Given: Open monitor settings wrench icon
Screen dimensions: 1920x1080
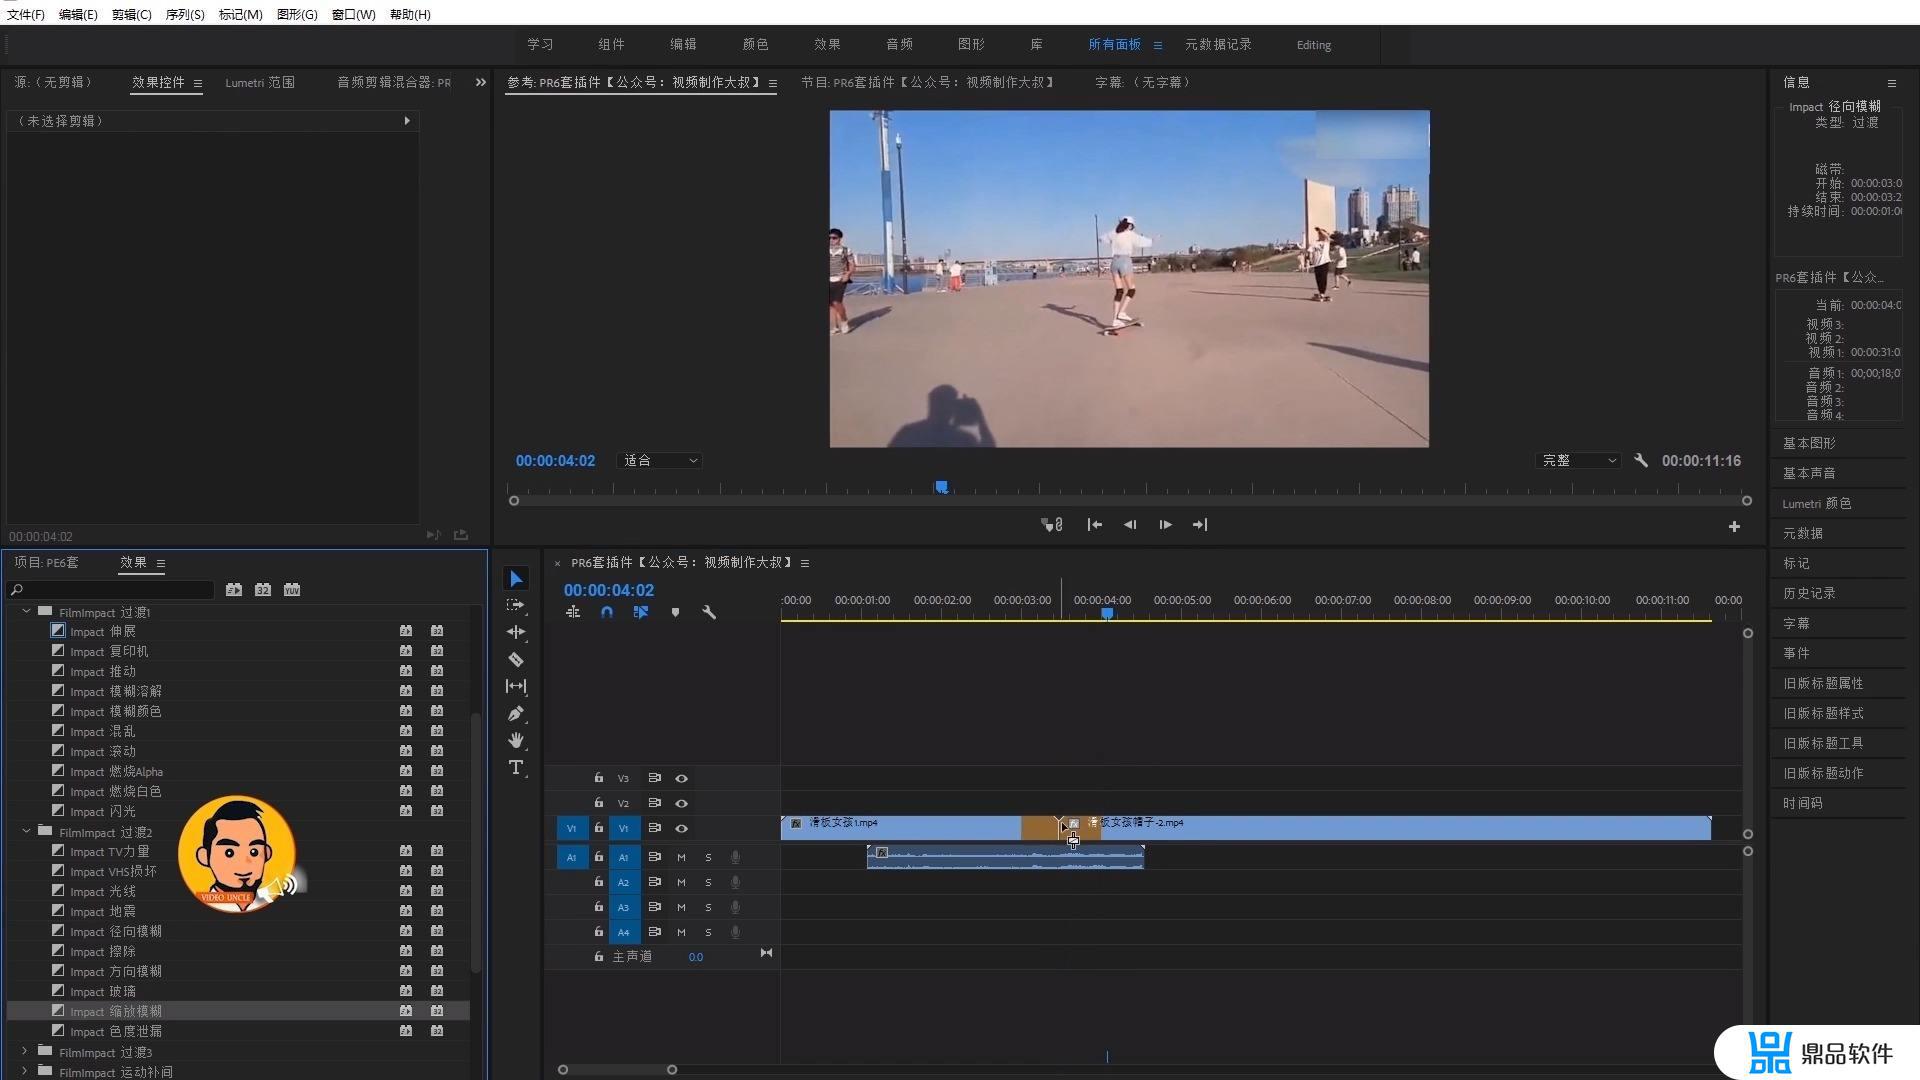Looking at the screenshot, I should (1641, 461).
